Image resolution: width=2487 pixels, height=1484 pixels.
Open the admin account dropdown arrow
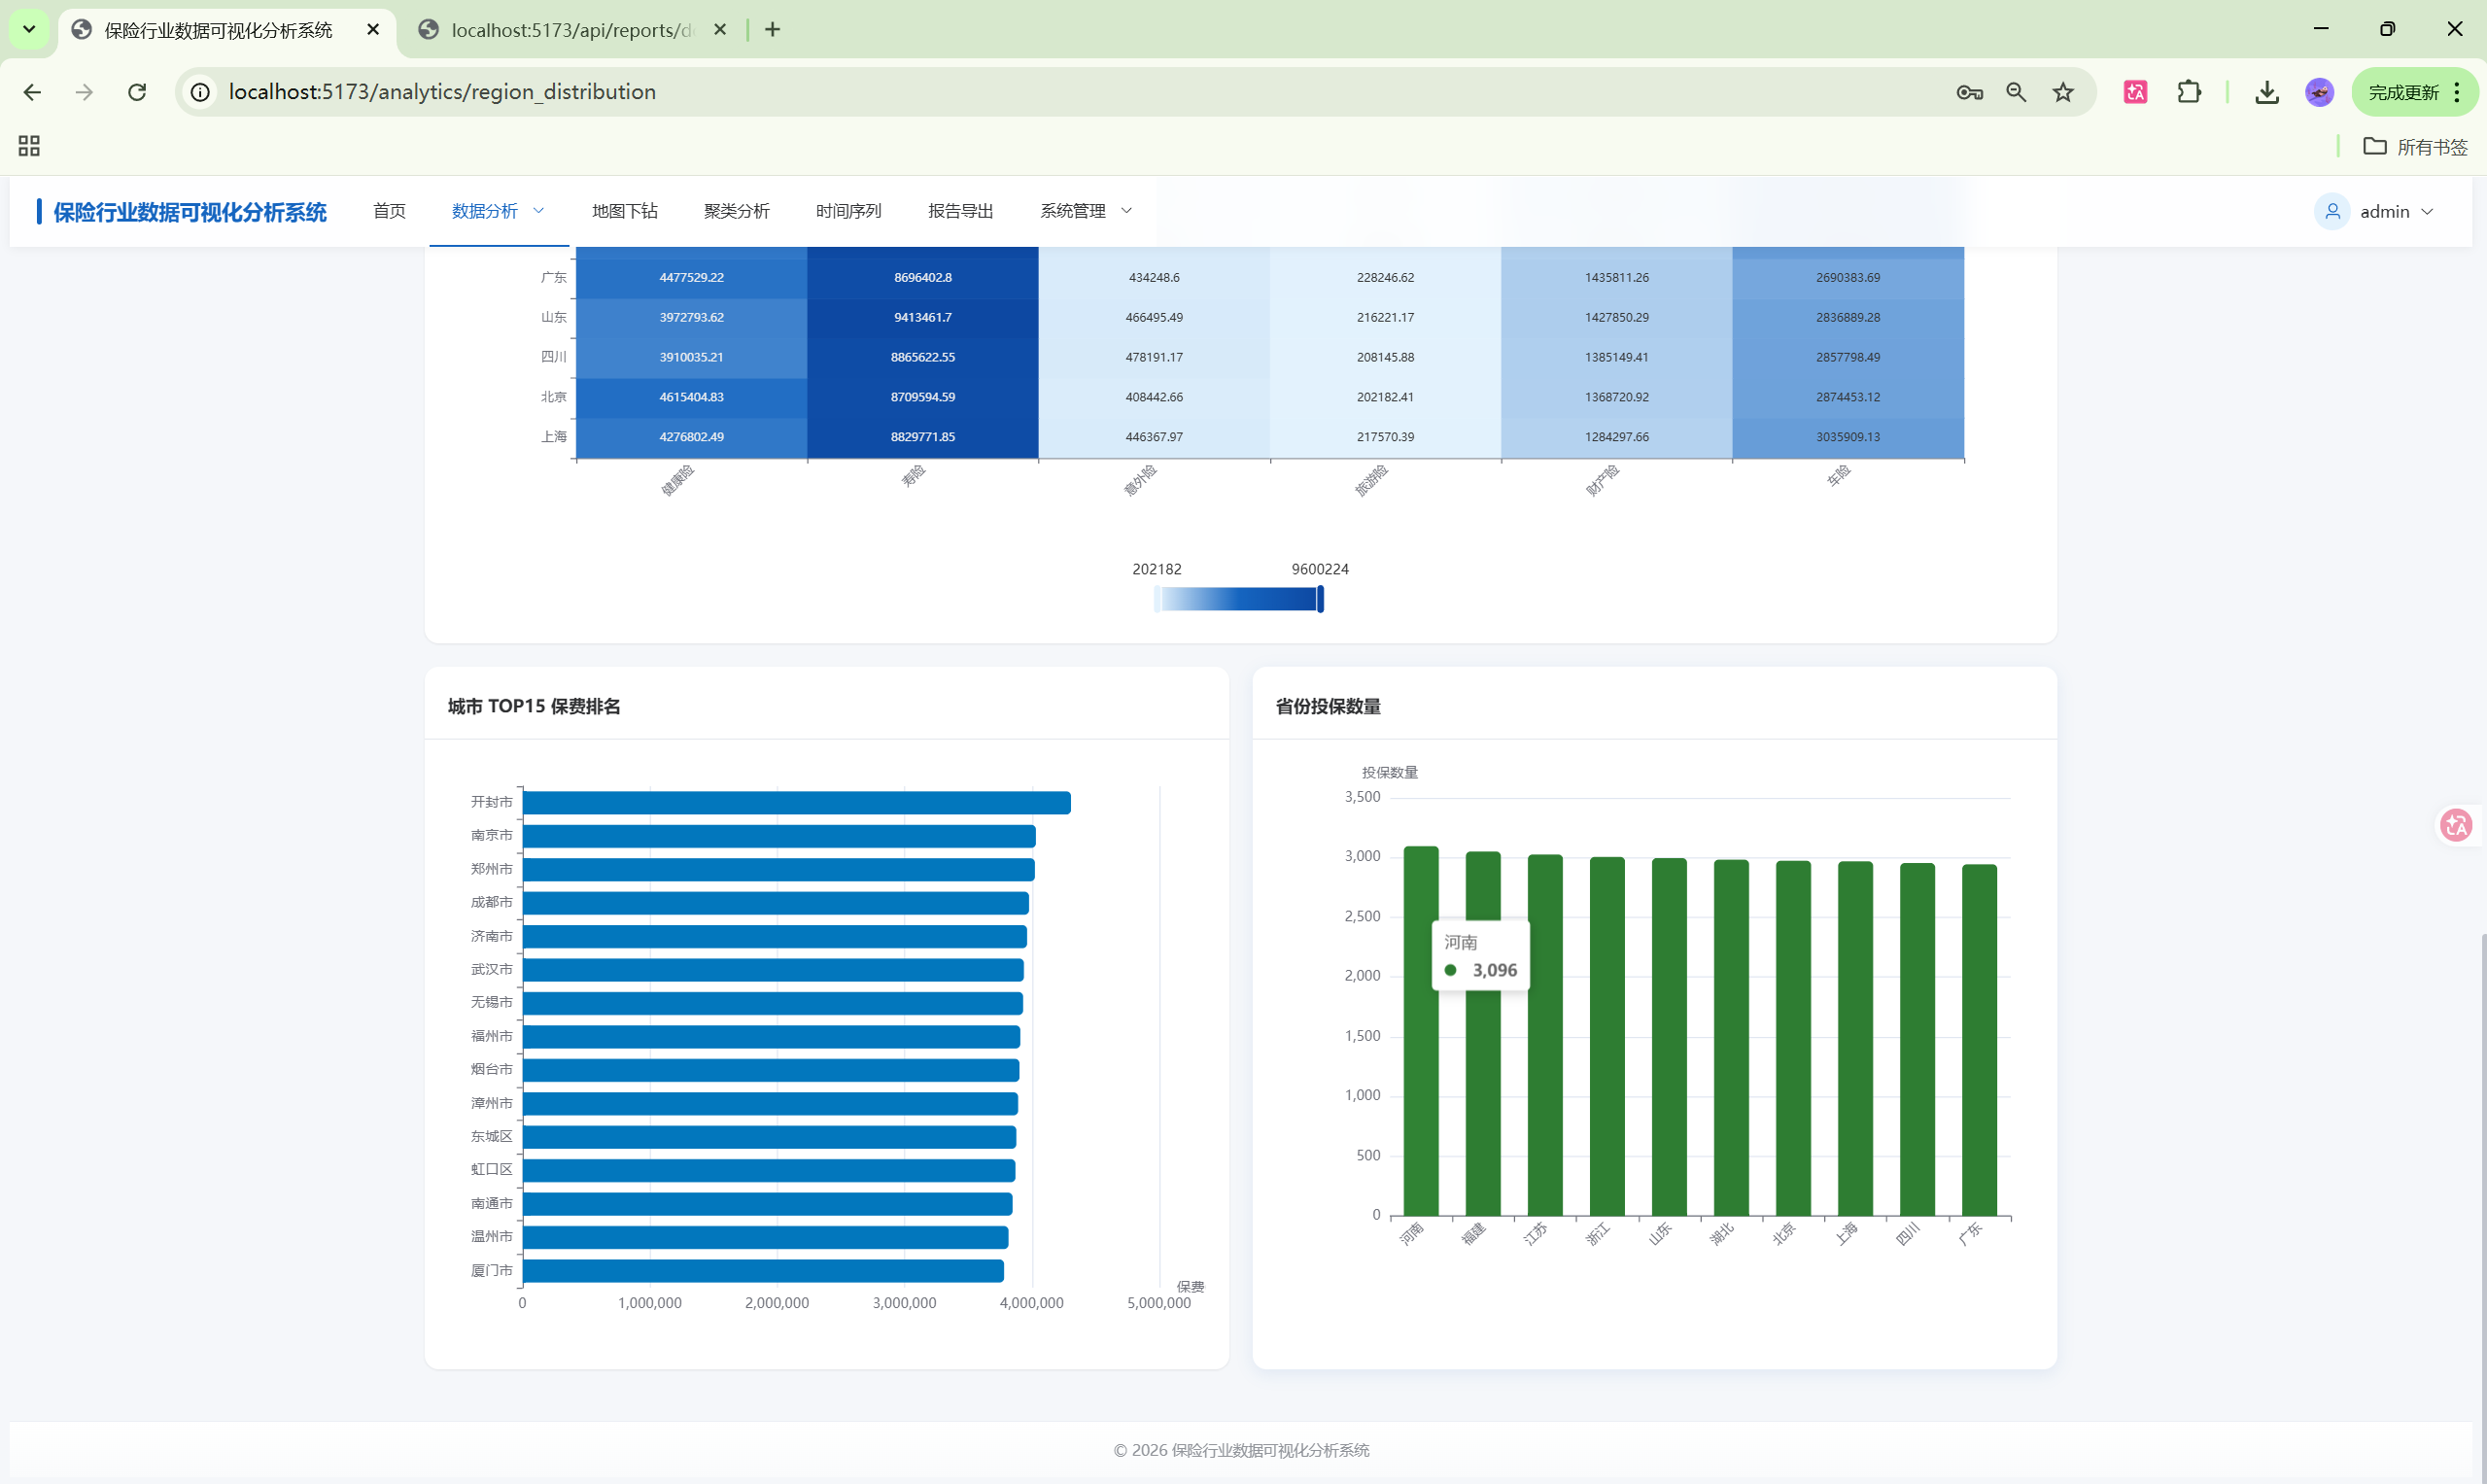tap(2428, 211)
